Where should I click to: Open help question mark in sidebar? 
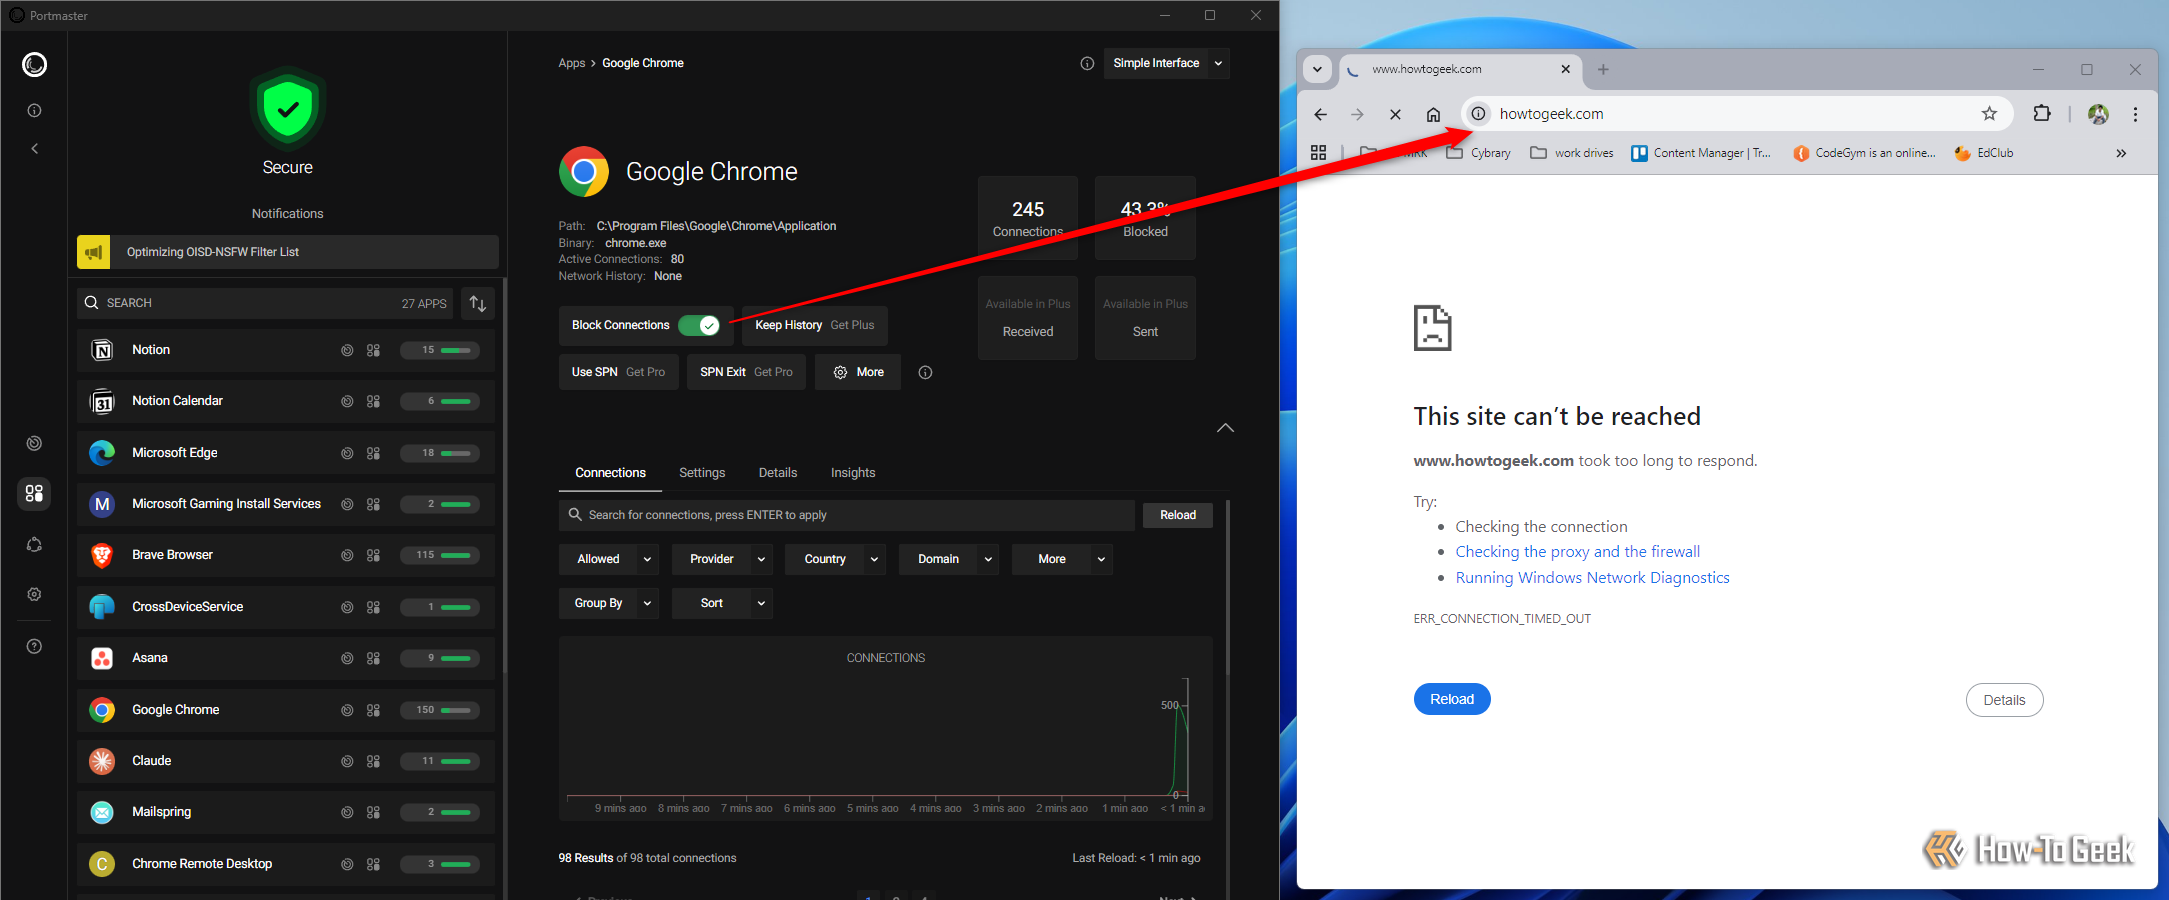(34, 647)
